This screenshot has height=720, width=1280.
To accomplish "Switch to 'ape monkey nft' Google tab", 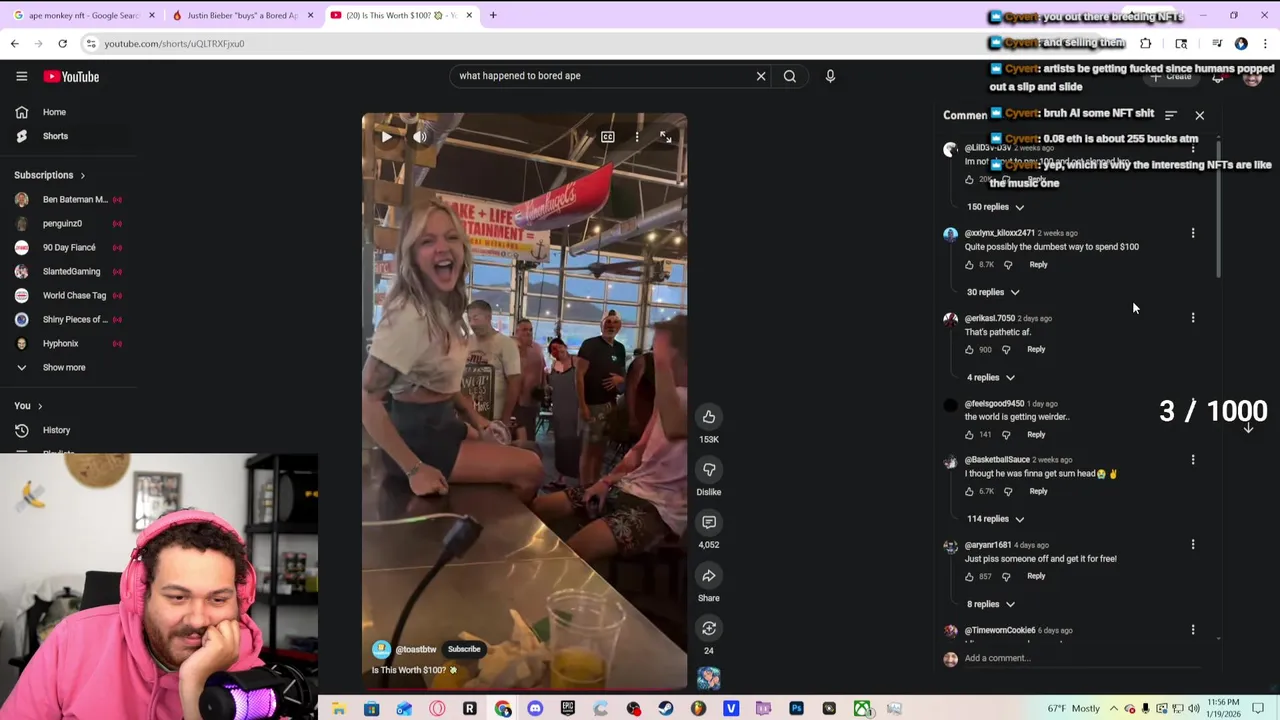I will tap(84, 15).
